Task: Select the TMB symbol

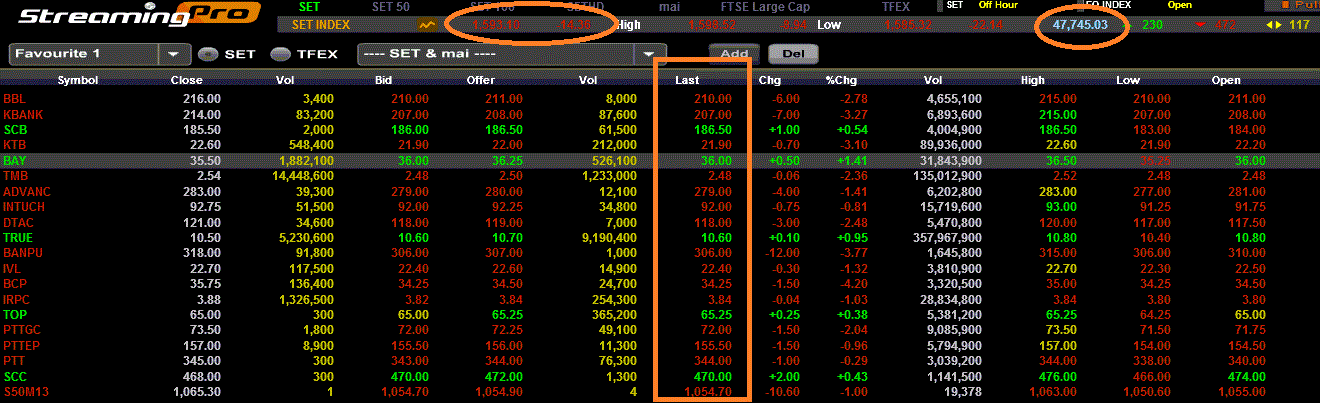Action: [x=15, y=176]
